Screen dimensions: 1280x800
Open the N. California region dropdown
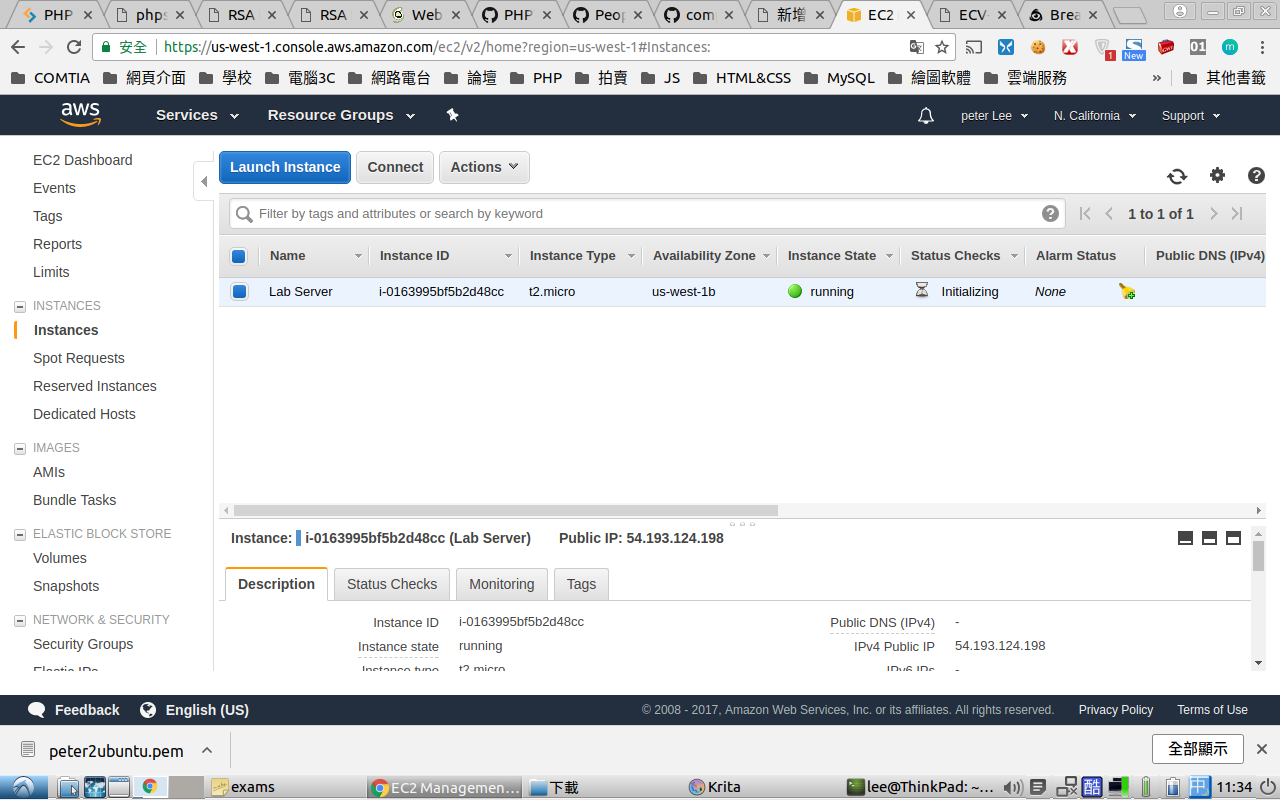[1094, 116]
